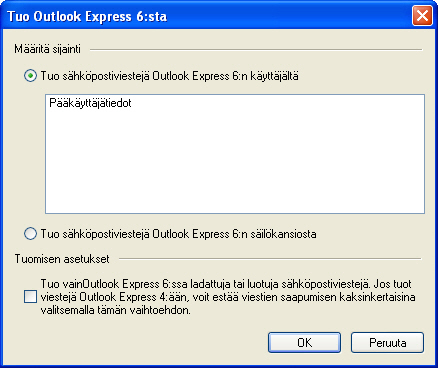Click the red X icon in title bar
The image size is (438, 368).
[422, 15]
